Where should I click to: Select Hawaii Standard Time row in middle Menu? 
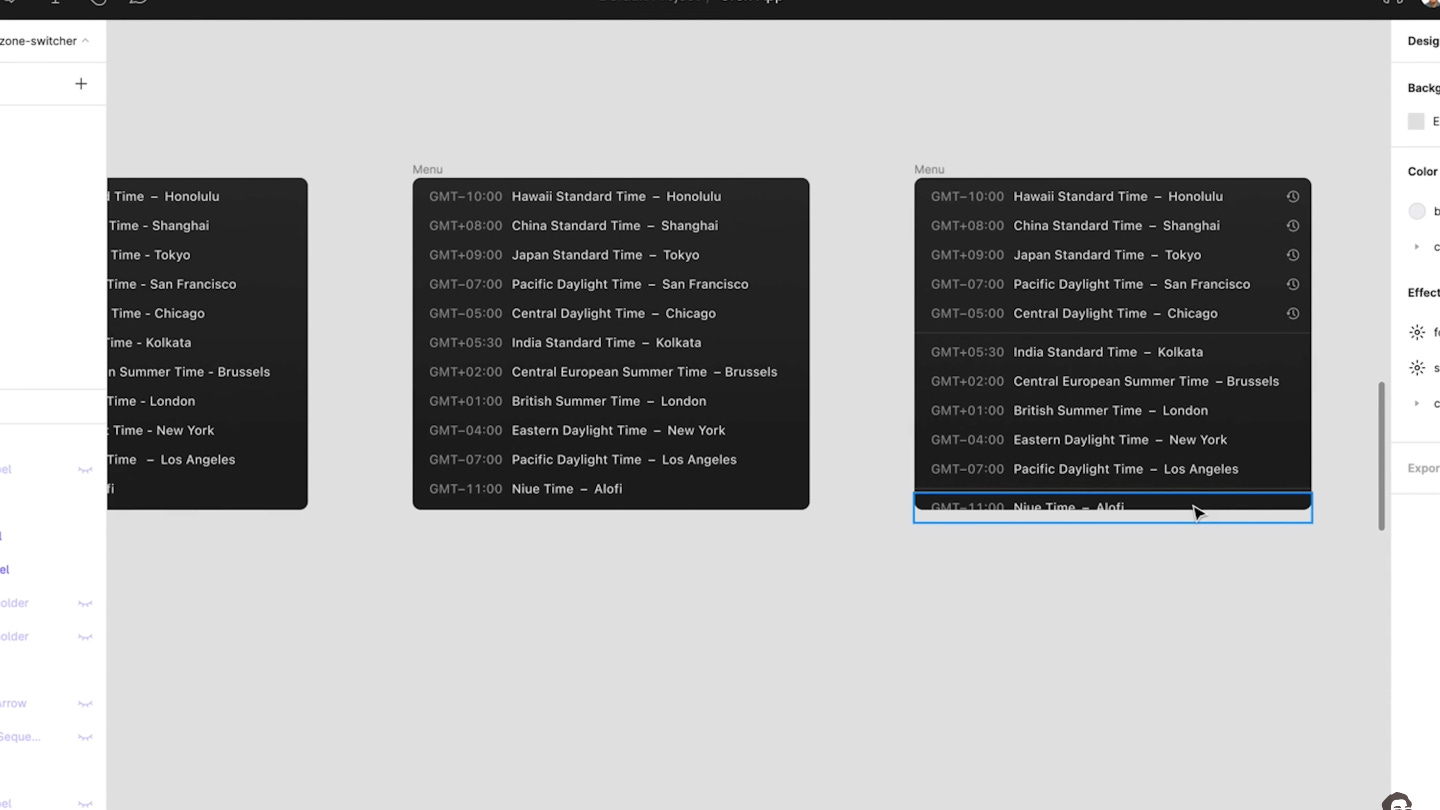[611, 197]
